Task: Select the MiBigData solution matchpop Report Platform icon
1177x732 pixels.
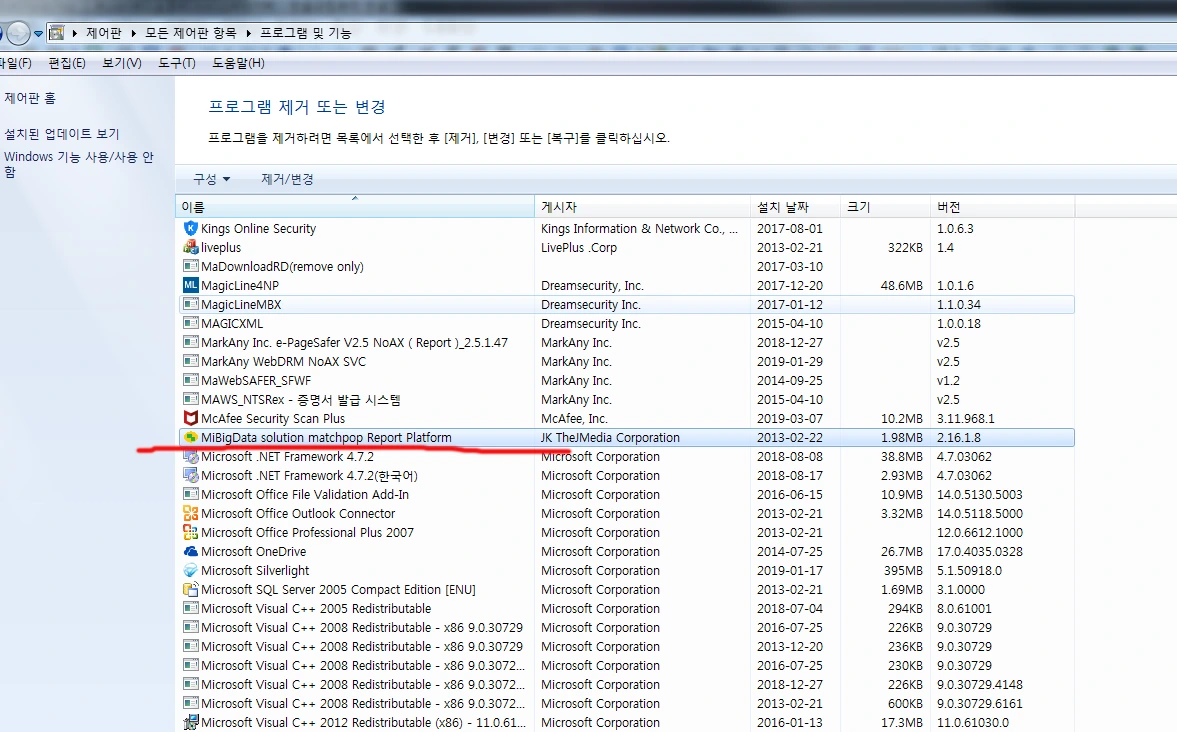Action: click(190, 437)
